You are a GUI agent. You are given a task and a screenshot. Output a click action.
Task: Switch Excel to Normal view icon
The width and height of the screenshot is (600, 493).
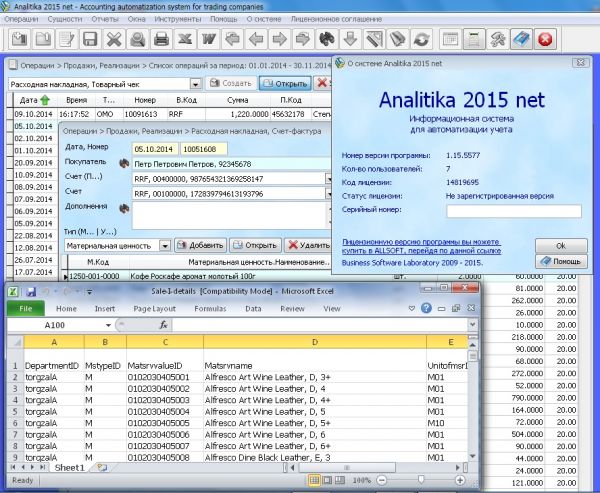coord(314,480)
